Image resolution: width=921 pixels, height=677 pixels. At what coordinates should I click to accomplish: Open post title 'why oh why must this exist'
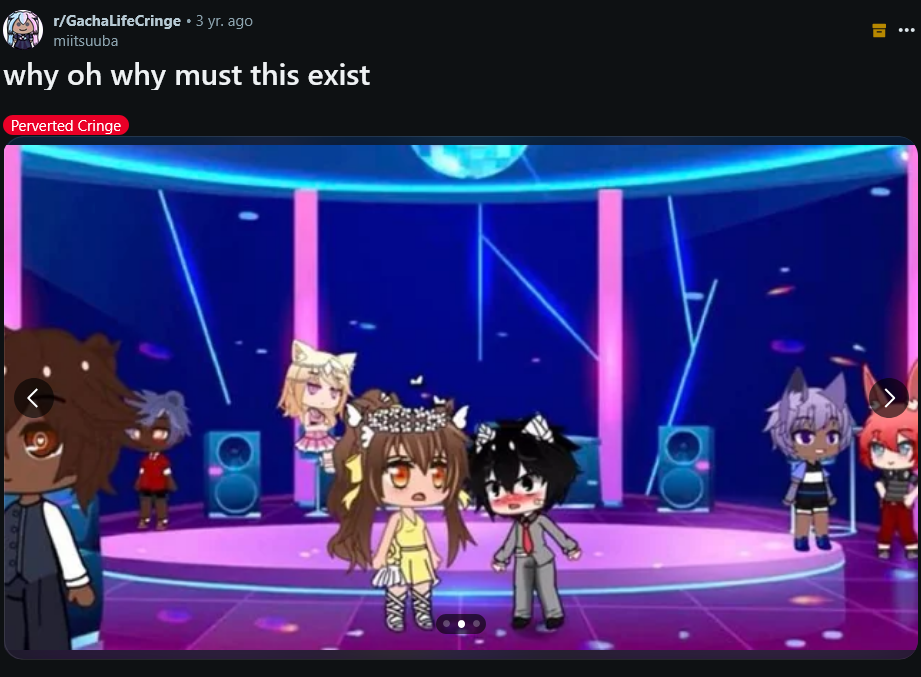click(x=187, y=75)
